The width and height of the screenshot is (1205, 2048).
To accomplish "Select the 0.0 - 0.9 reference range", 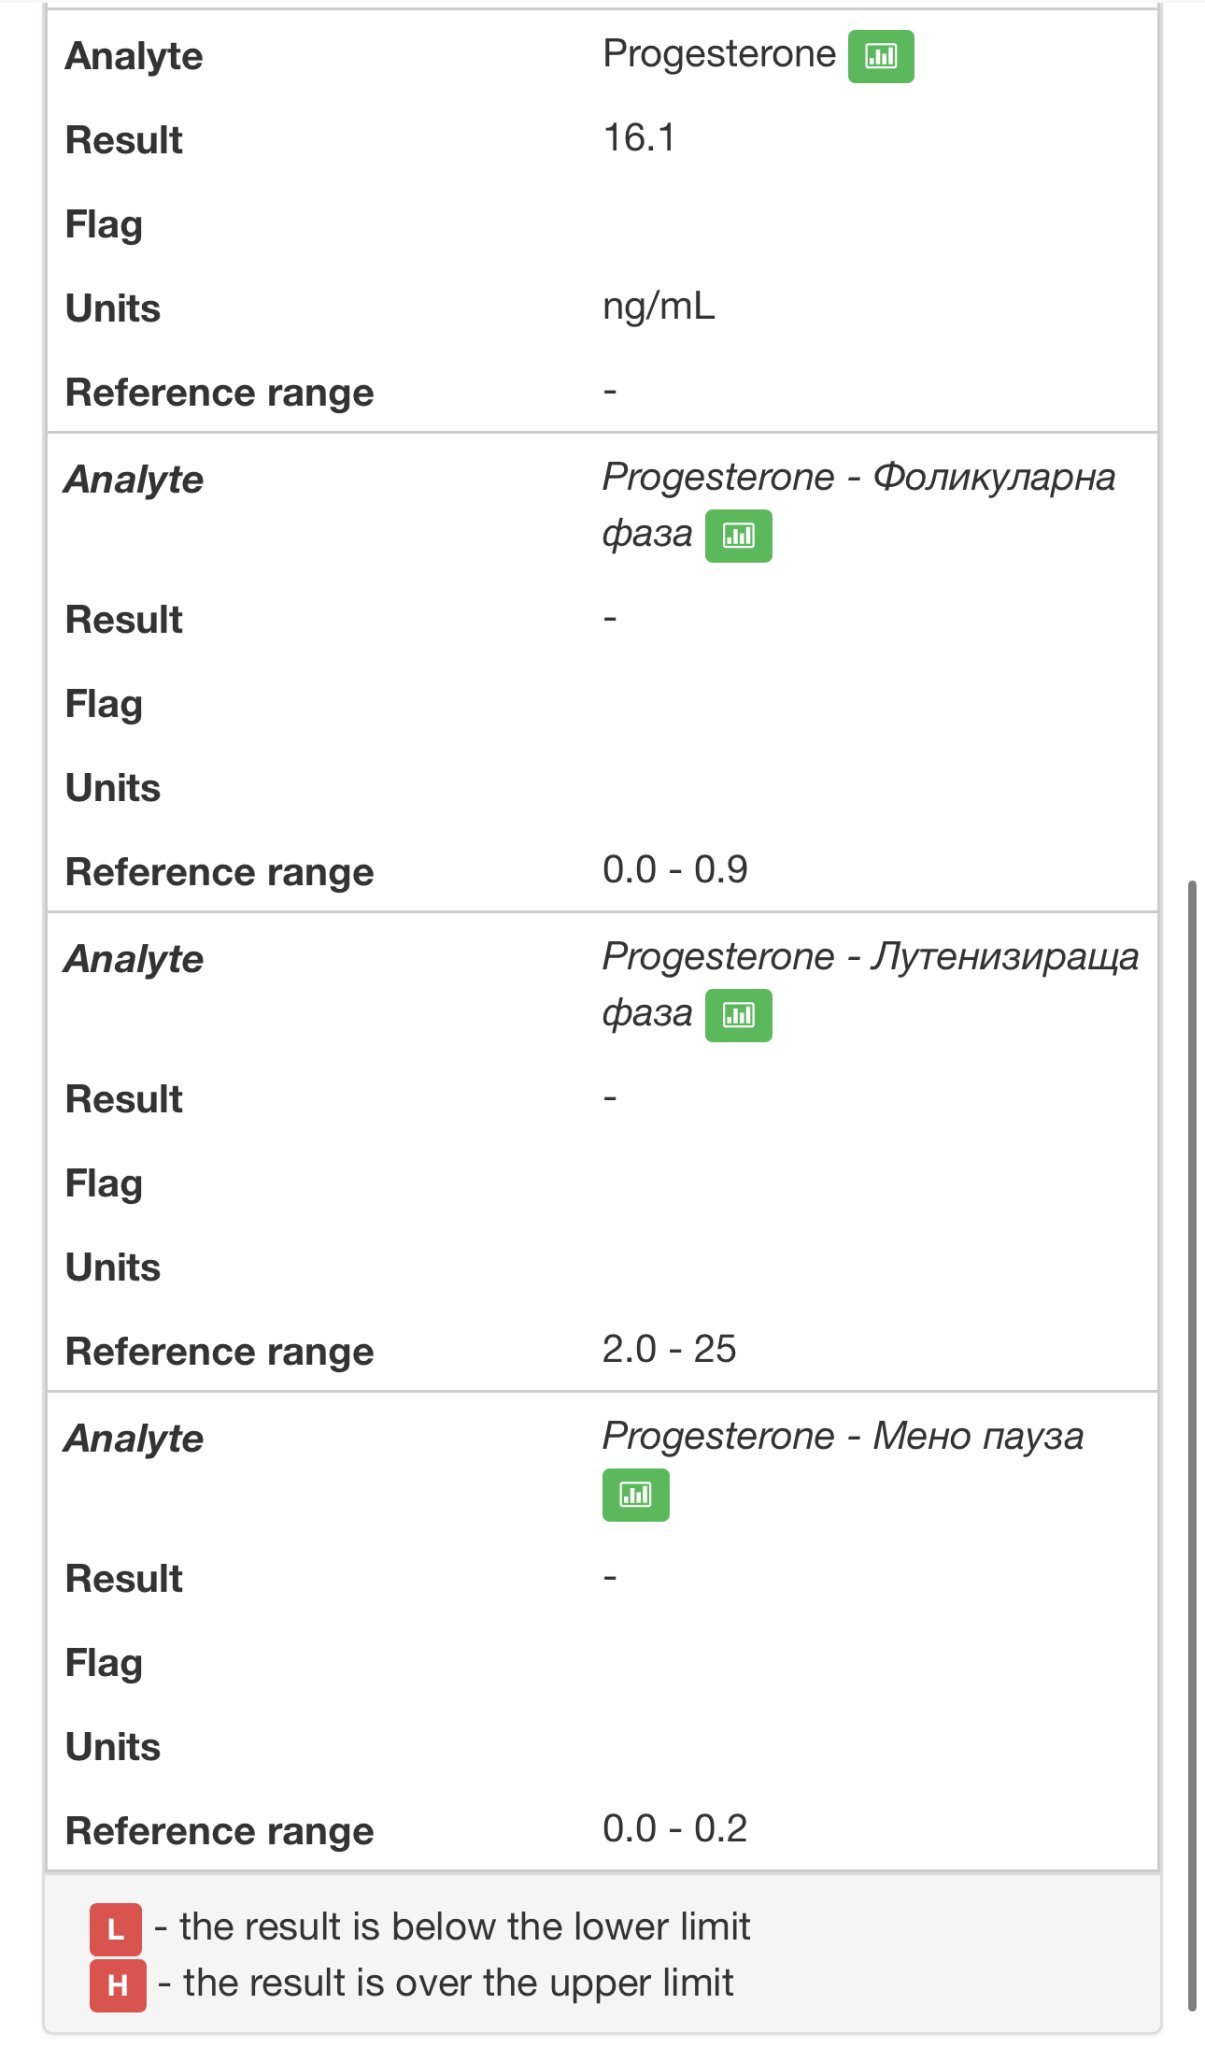I will pos(674,870).
